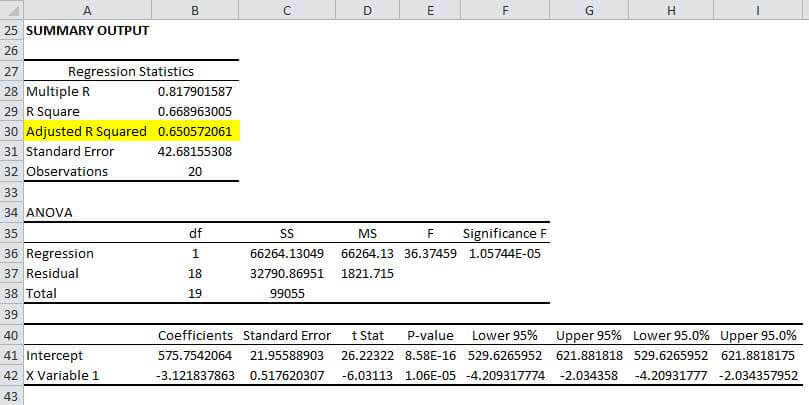Select the Upper 95.0% heading cell
This screenshot has height=405, width=809.
[x=758, y=336]
